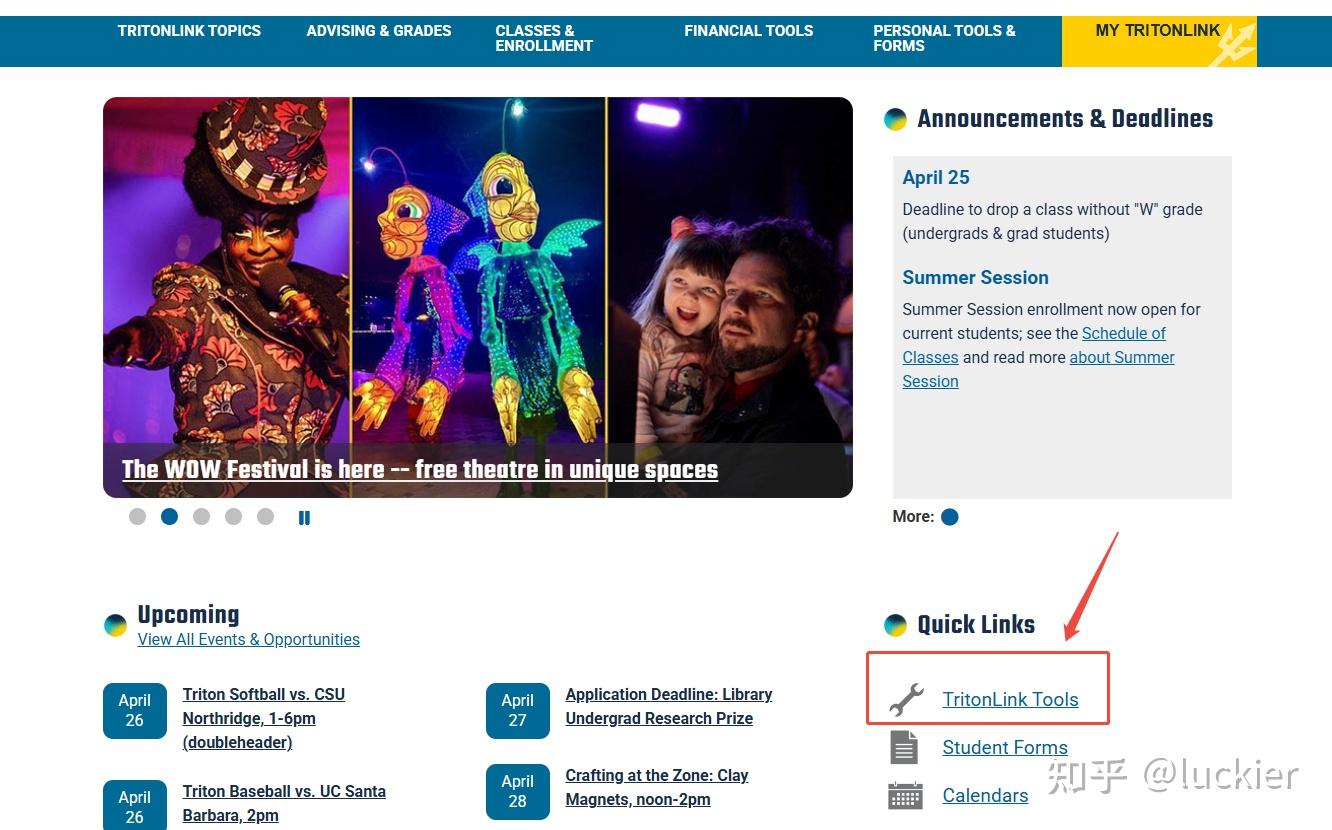Select the first carousel slide dot

click(138, 516)
